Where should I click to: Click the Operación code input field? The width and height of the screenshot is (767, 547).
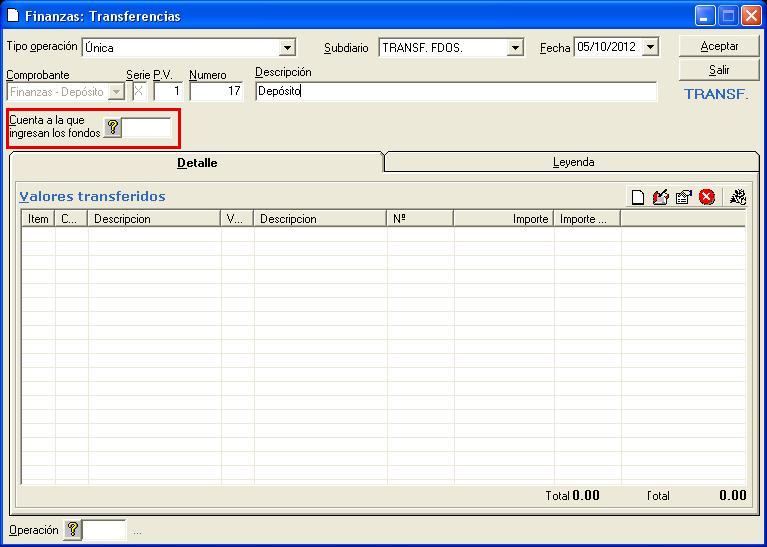point(105,530)
